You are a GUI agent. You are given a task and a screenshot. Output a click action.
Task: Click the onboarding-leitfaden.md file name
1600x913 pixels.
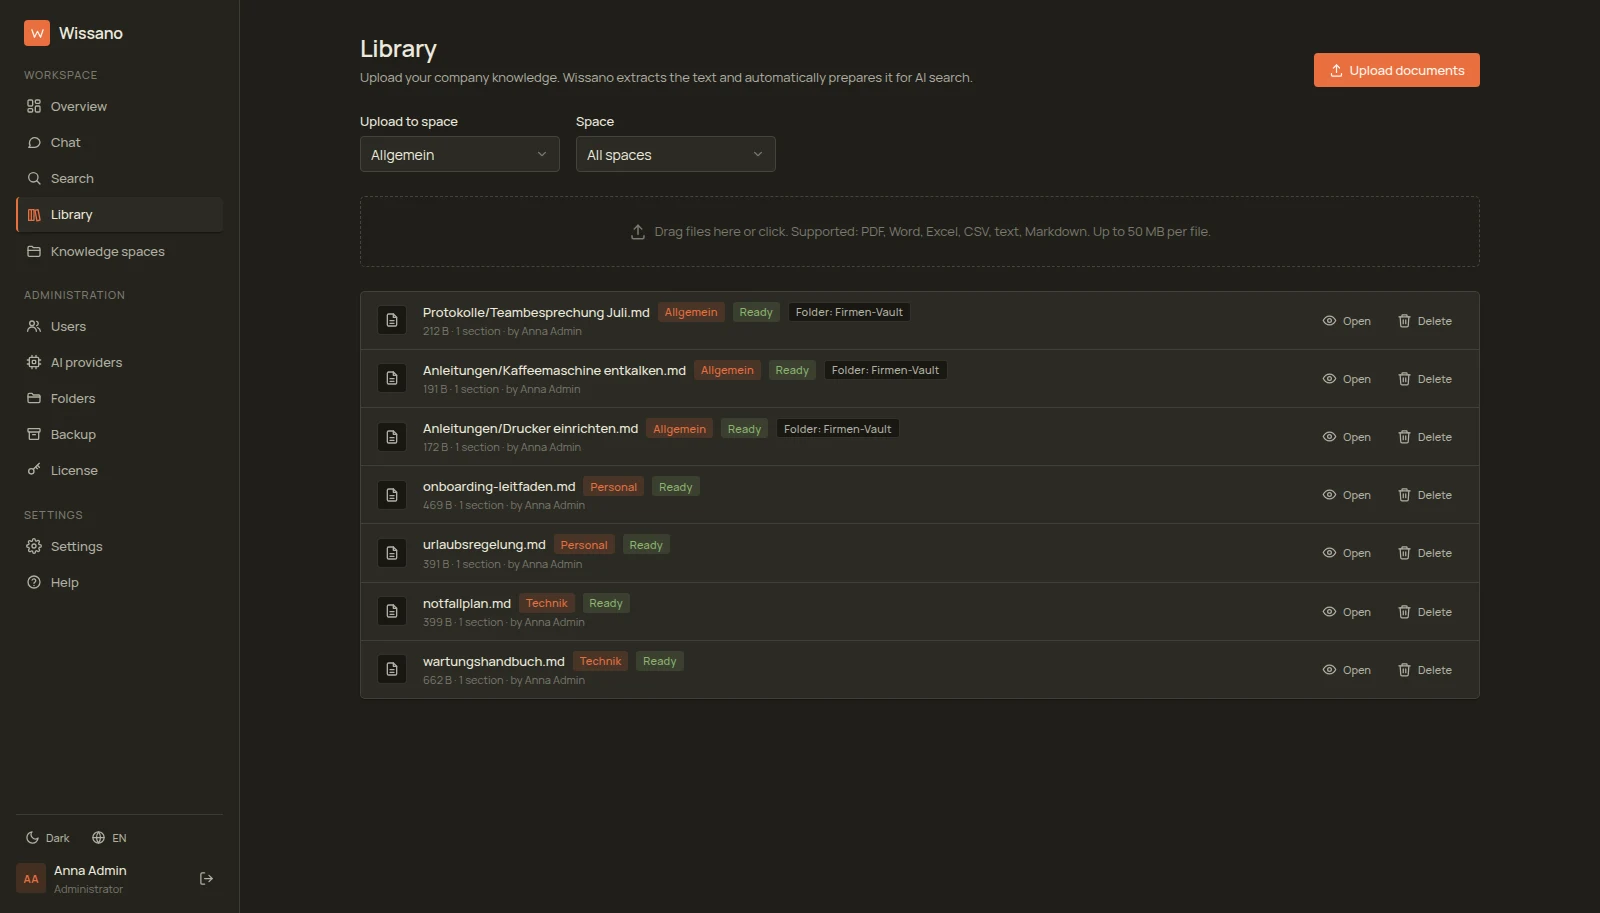tap(499, 487)
